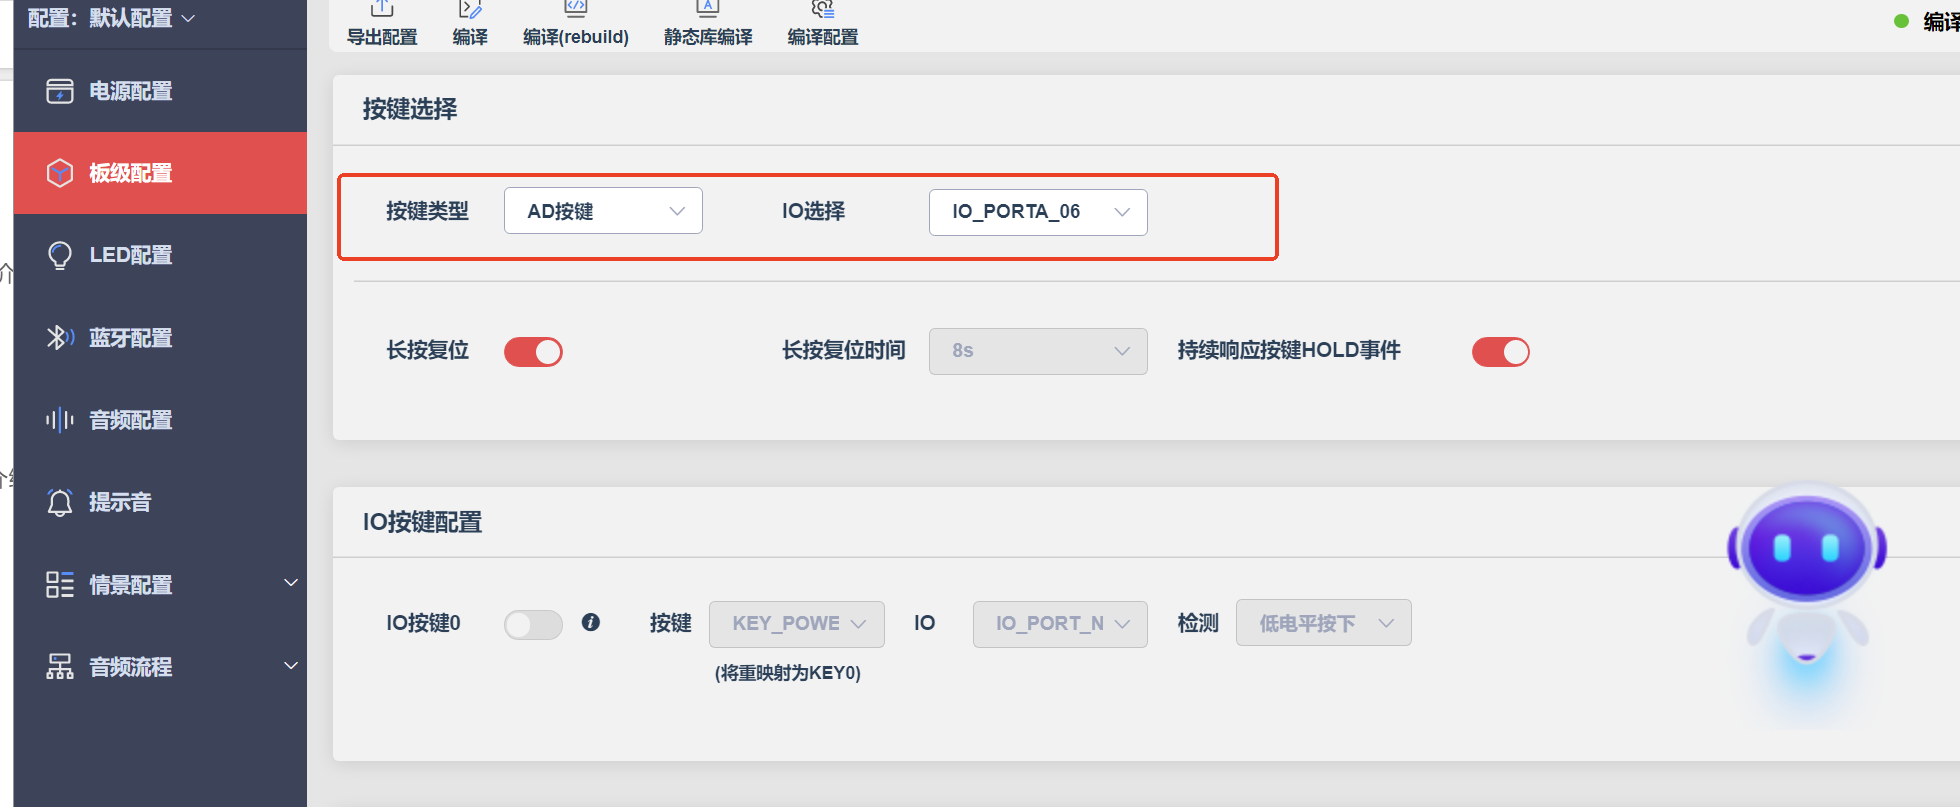Select 提示音 in the sidebar
The width and height of the screenshot is (1960, 807).
pyautogui.click(x=160, y=502)
